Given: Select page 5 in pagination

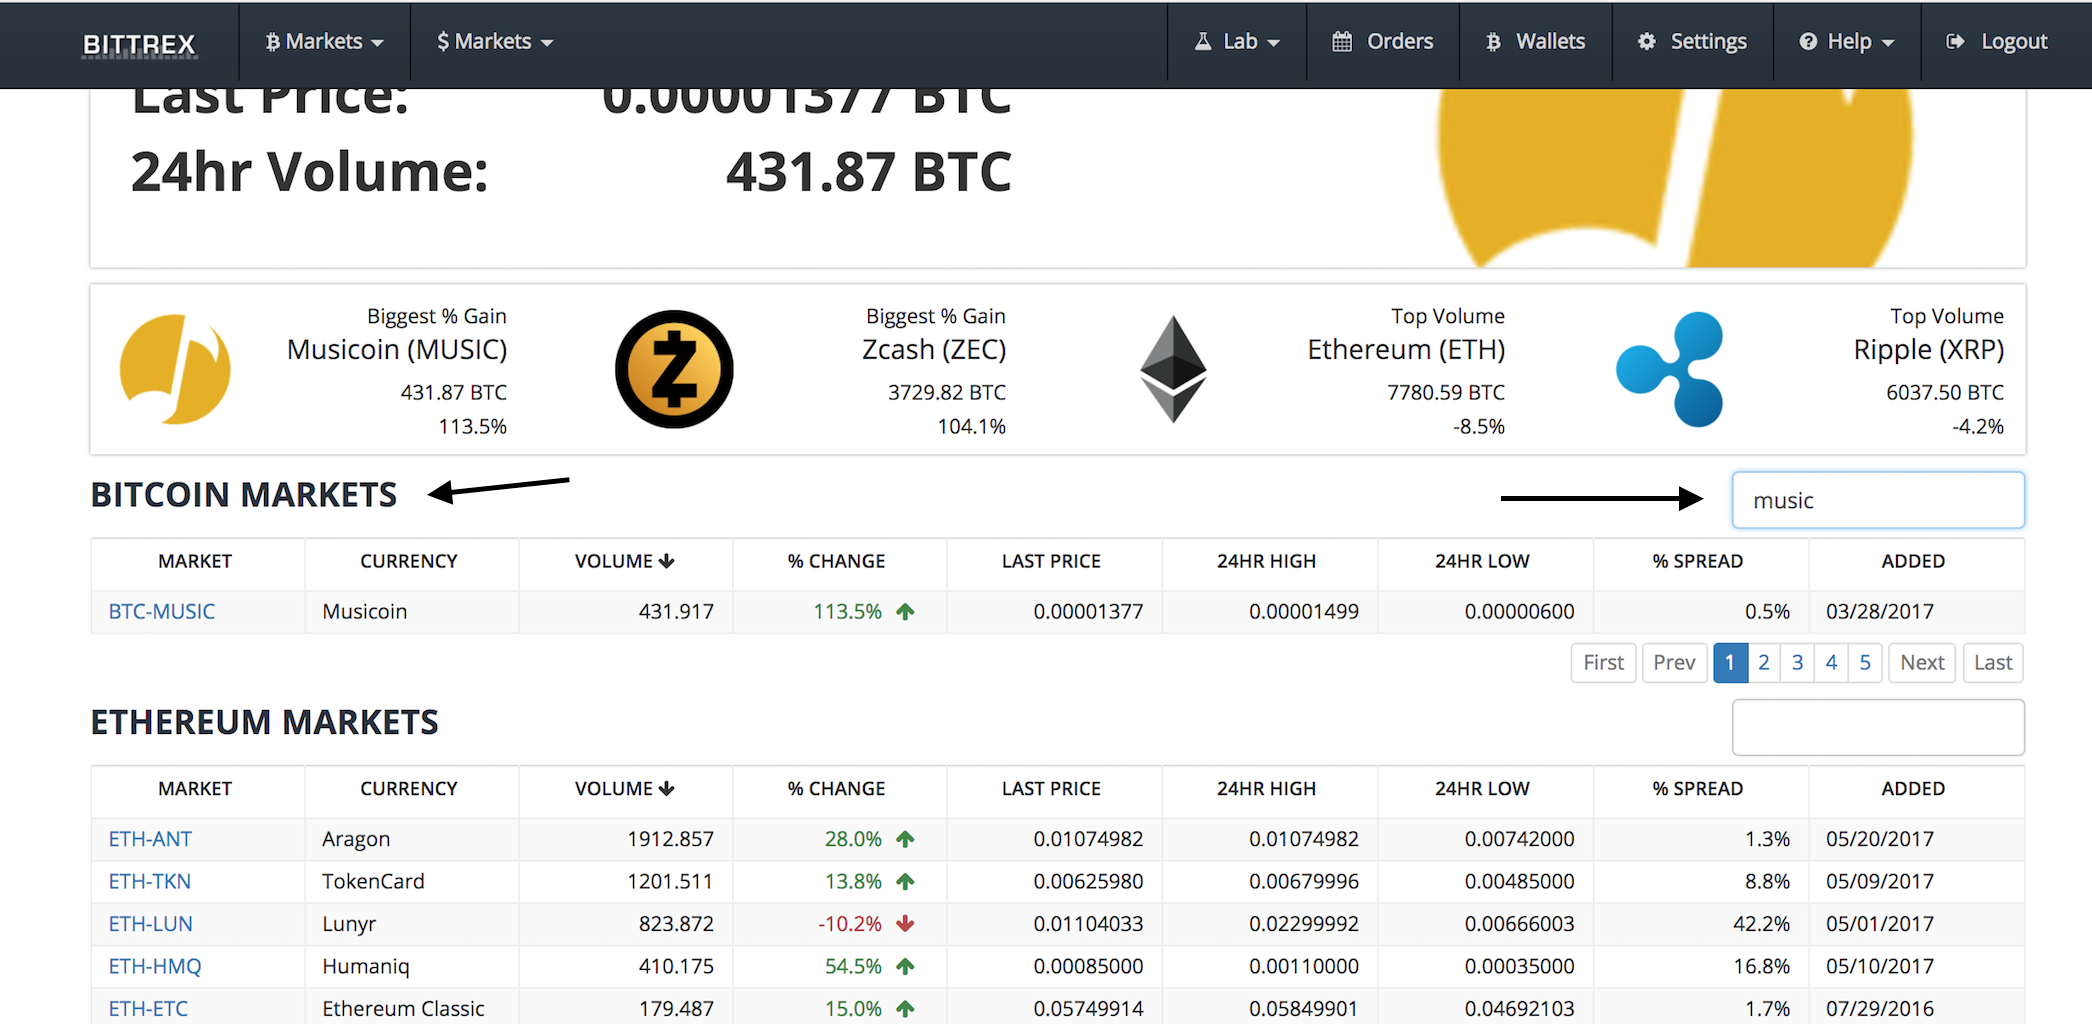Looking at the screenshot, I should pos(1865,663).
